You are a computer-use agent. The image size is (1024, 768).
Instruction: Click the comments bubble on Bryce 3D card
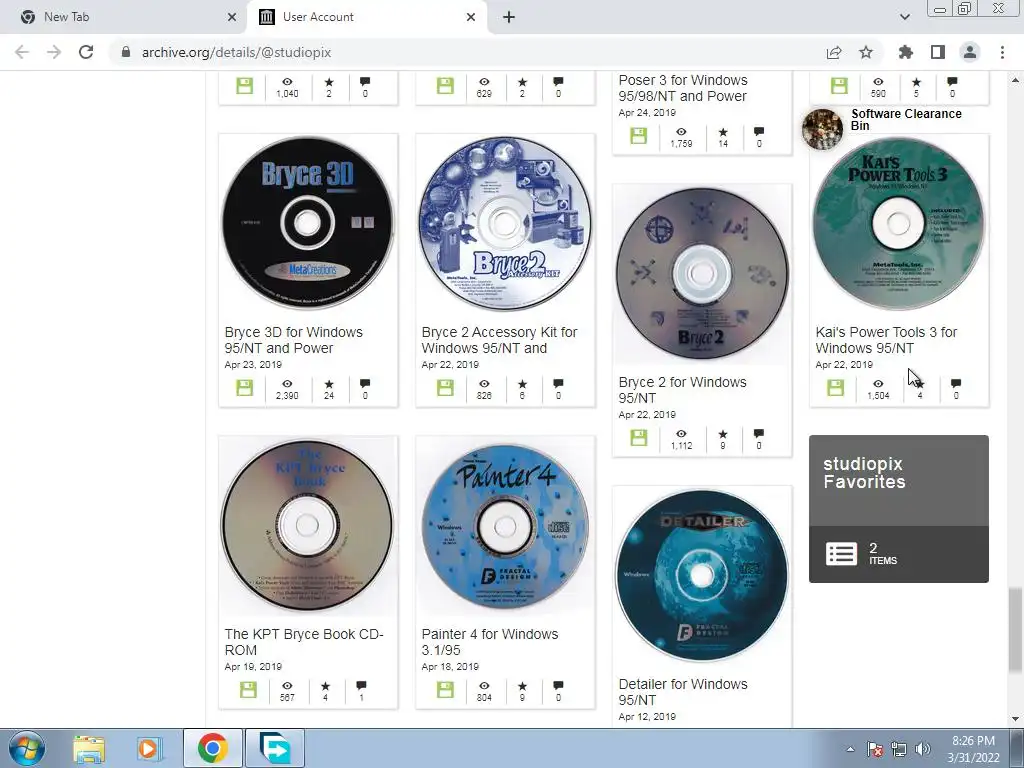pos(365,384)
